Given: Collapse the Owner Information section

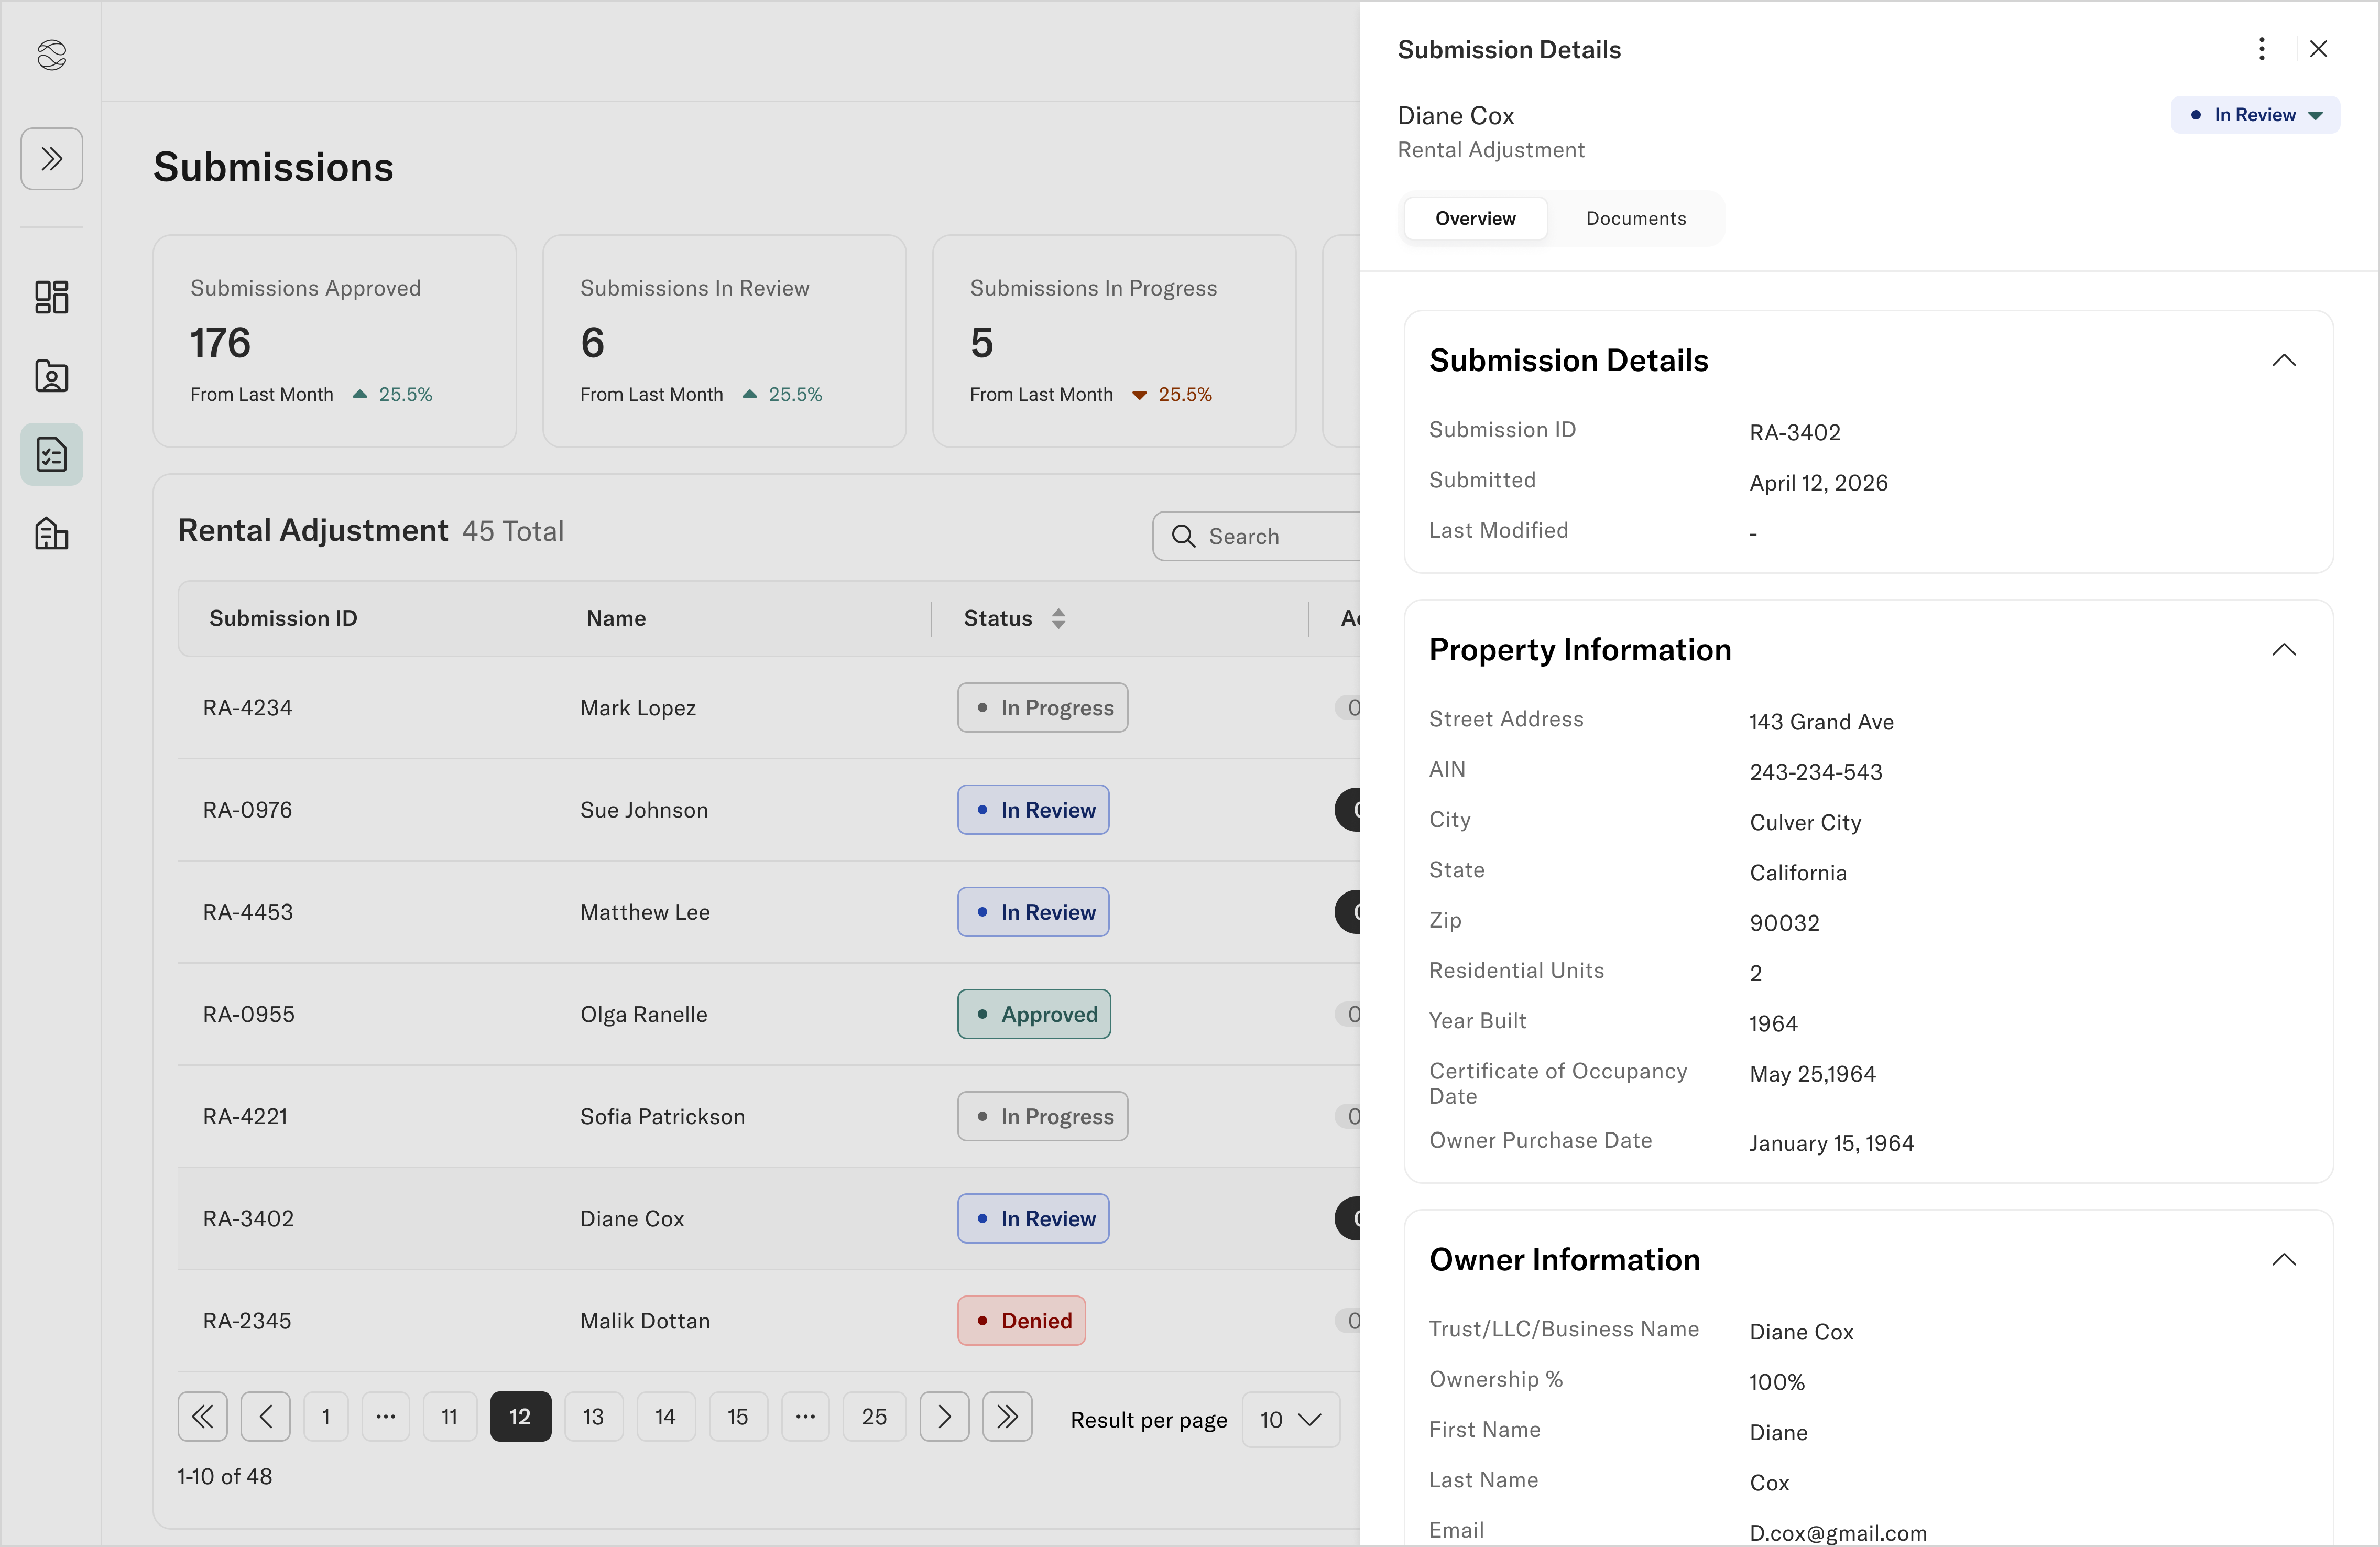Looking at the screenshot, I should point(2284,1260).
